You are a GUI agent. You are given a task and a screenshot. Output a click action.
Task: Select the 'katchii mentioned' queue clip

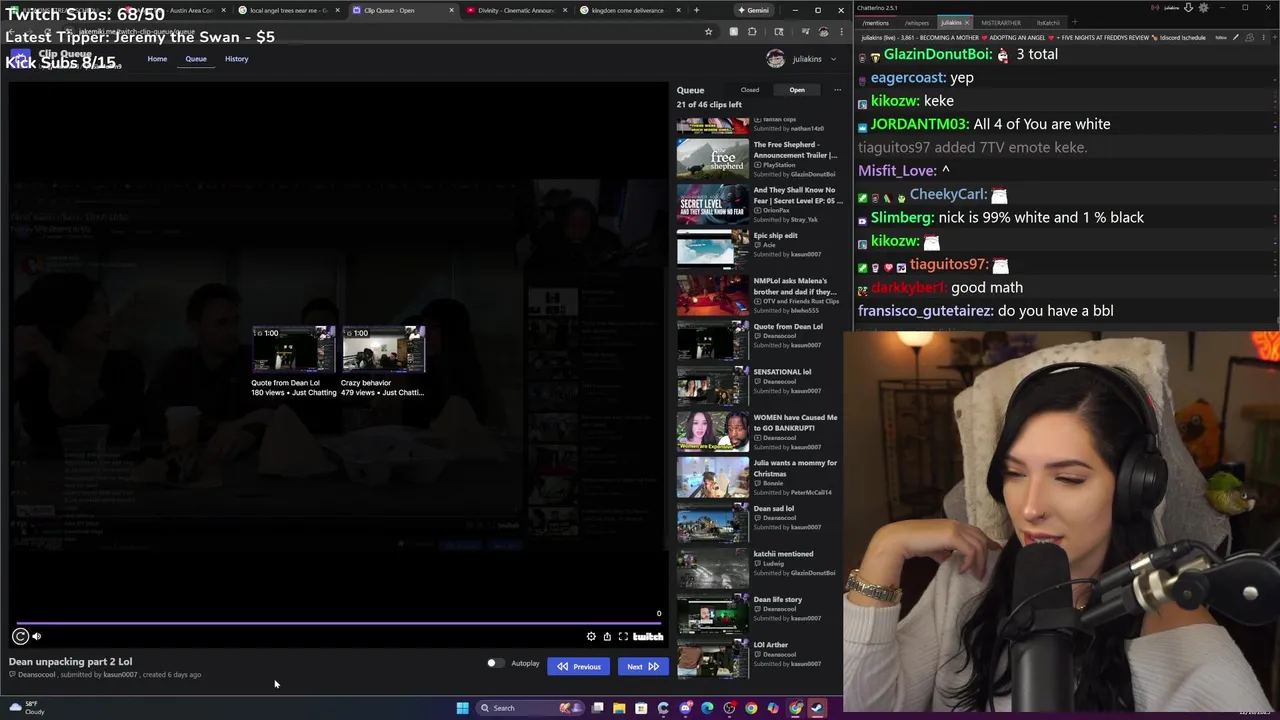point(758,568)
